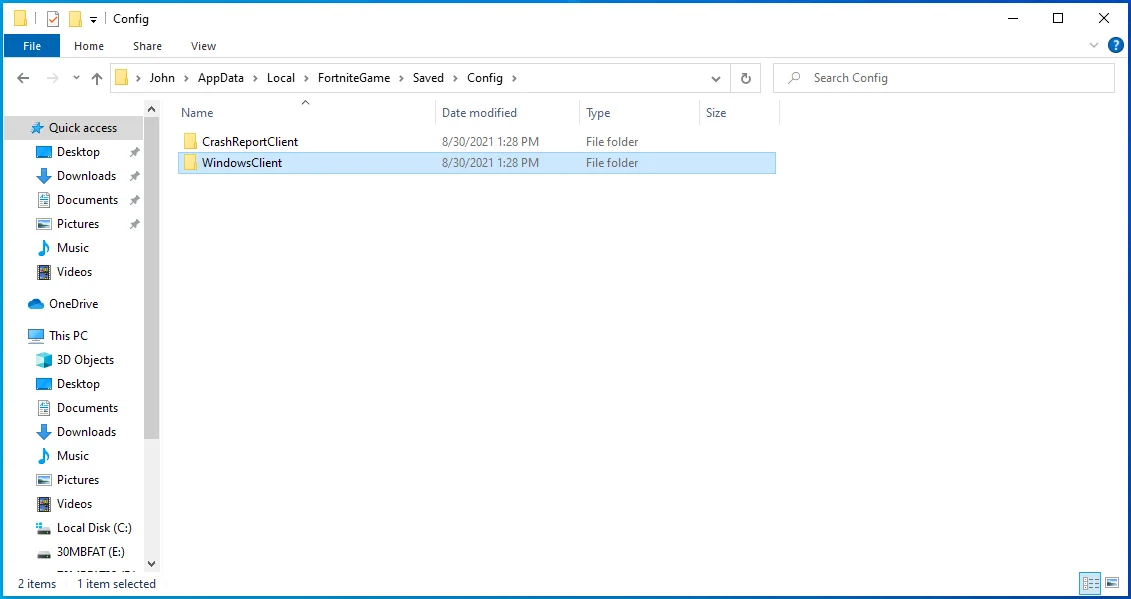This screenshot has height=599, width=1131.
Task: Click the Properties quick access toolbar icon
Action: pyautogui.click(x=53, y=19)
